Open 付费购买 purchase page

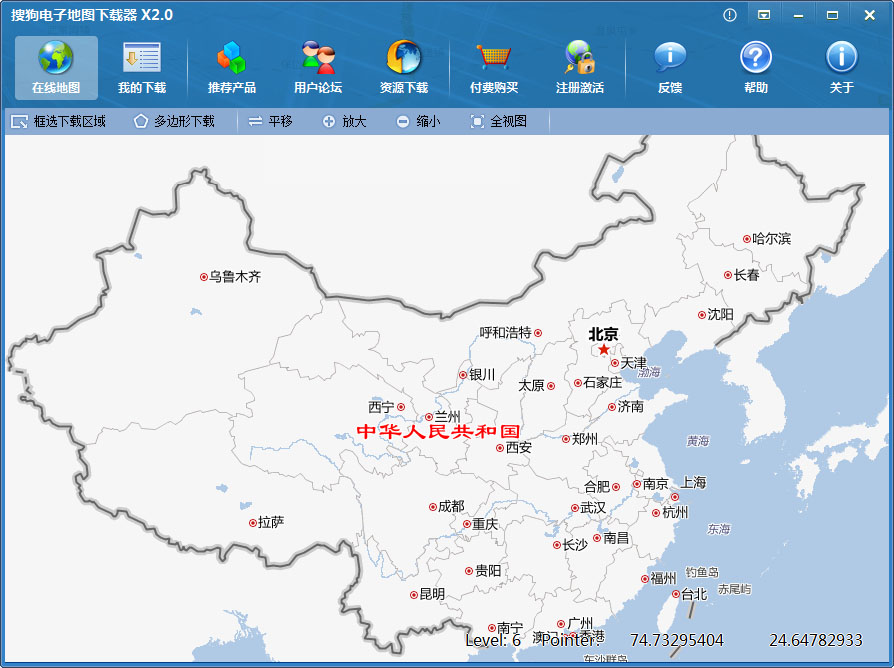click(x=494, y=67)
